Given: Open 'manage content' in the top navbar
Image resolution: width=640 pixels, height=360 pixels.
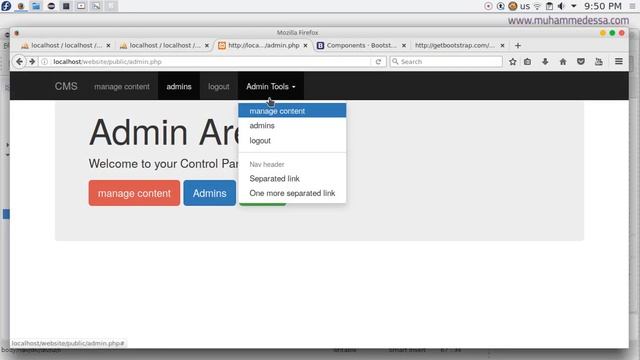Looking at the screenshot, I should pos(122,86).
